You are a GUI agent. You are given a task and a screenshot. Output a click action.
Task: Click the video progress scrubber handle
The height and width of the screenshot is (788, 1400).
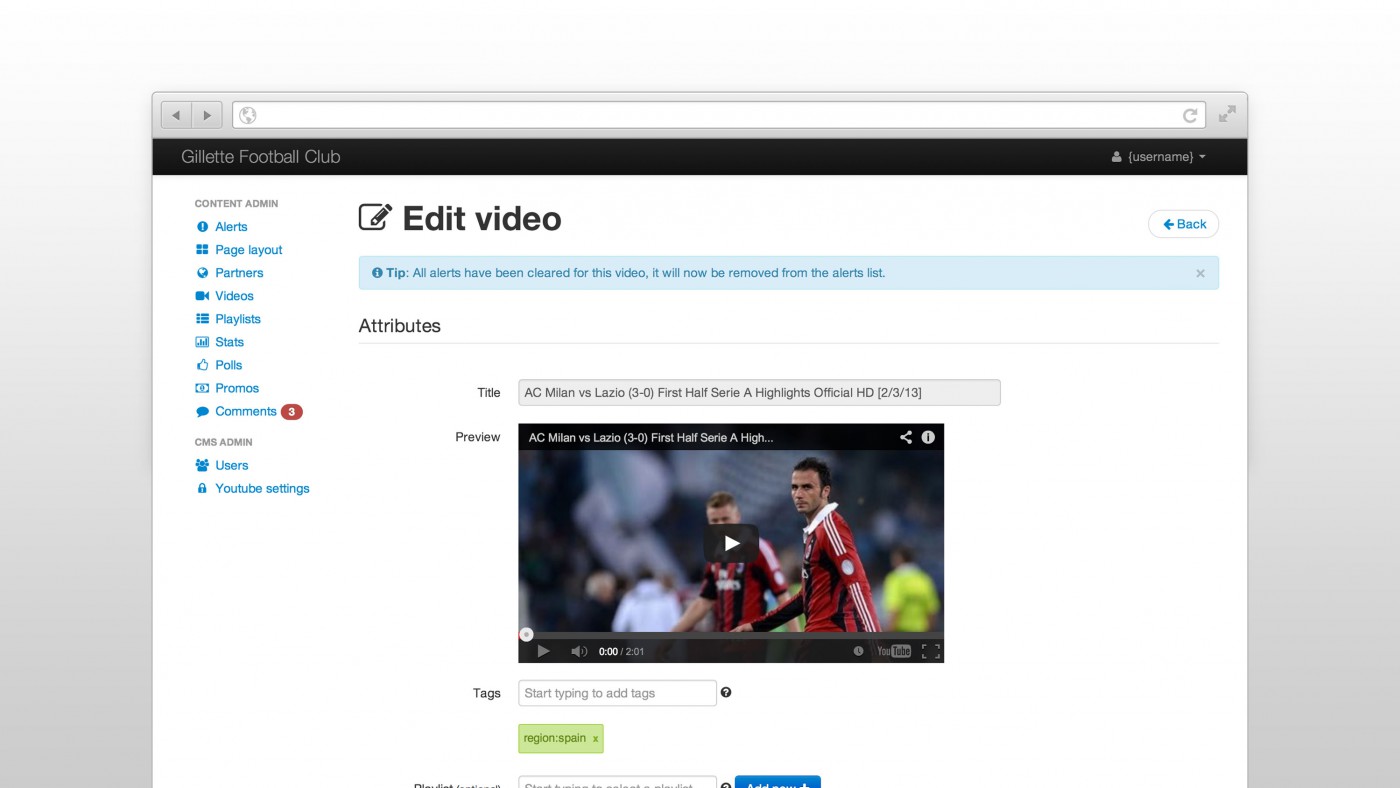pyautogui.click(x=526, y=634)
